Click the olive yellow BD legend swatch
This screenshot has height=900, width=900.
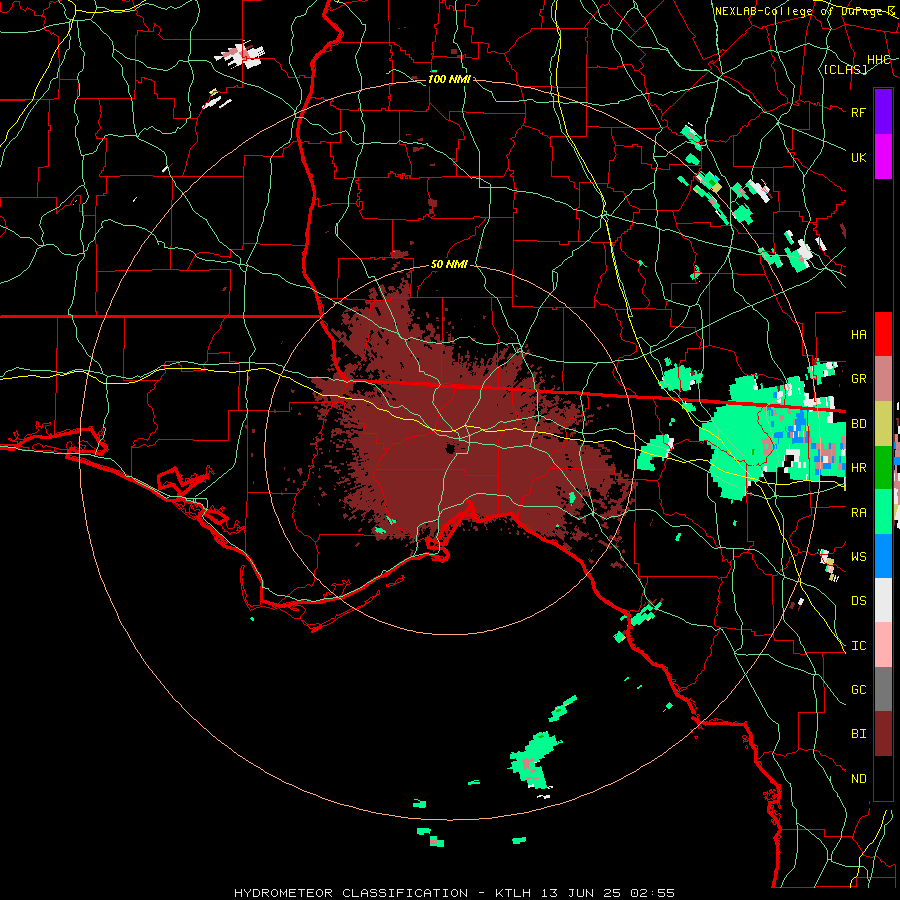click(883, 423)
